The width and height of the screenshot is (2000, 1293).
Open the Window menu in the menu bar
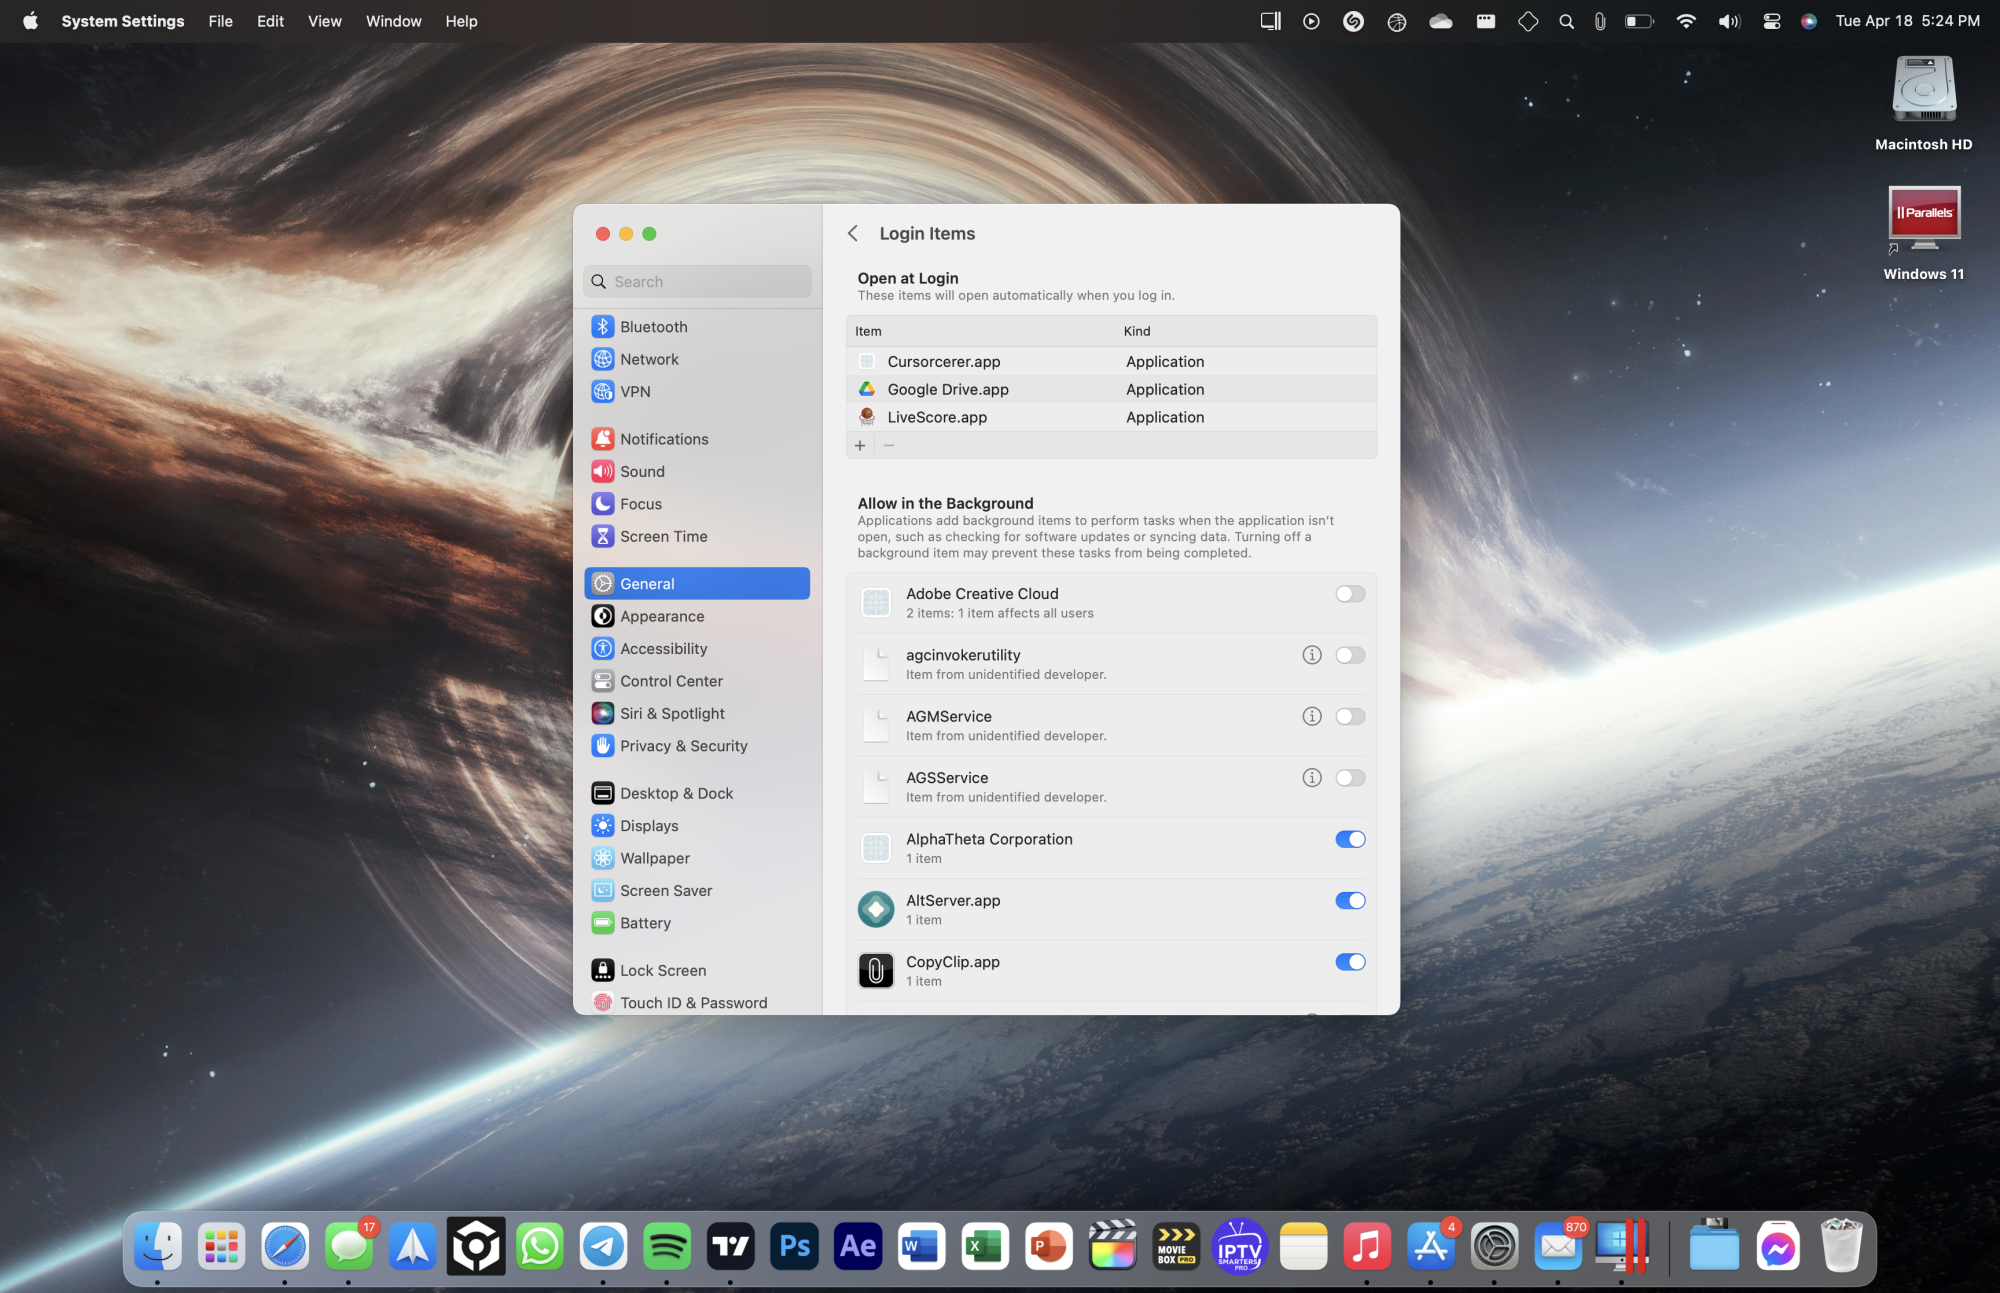pos(393,21)
